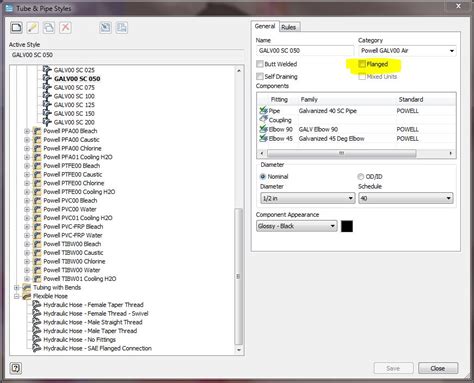Toggle the Mixed Units checkbox
474x383 pixels.
tap(362, 77)
